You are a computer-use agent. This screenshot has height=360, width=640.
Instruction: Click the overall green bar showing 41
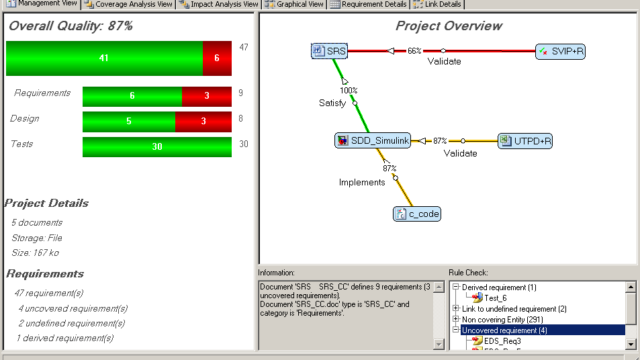[x=104, y=58]
